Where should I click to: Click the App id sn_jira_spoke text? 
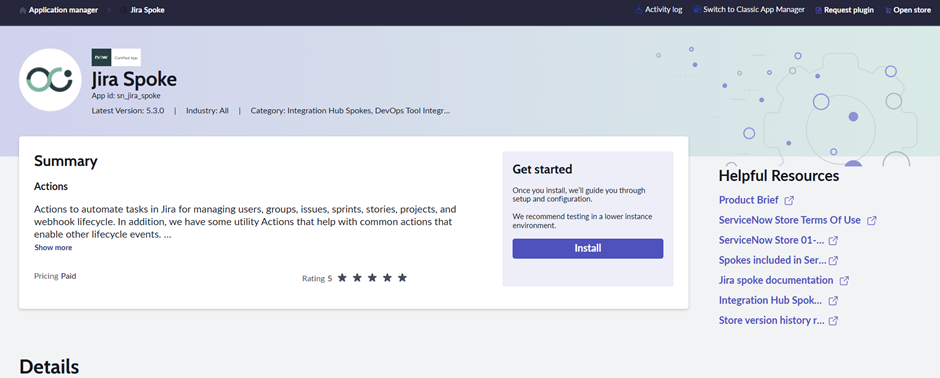(x=126, y=95)
